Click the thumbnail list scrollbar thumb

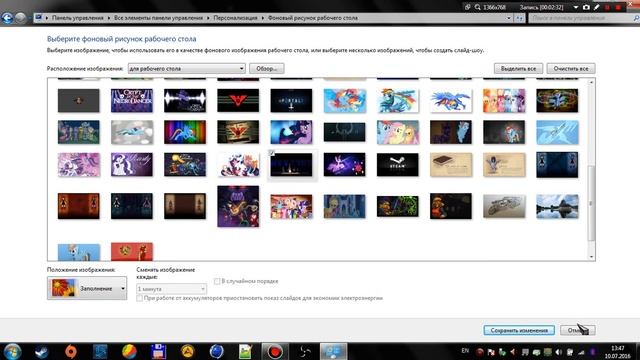point(591,204)
